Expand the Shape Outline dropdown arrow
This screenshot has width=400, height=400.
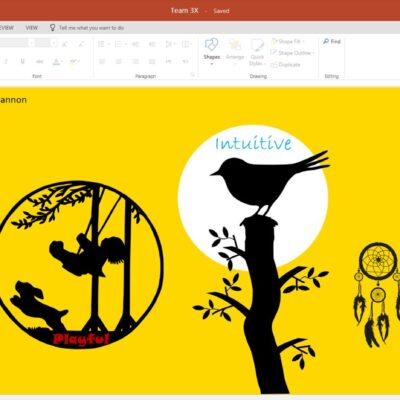pyautogui.click(x=314, y=53)
